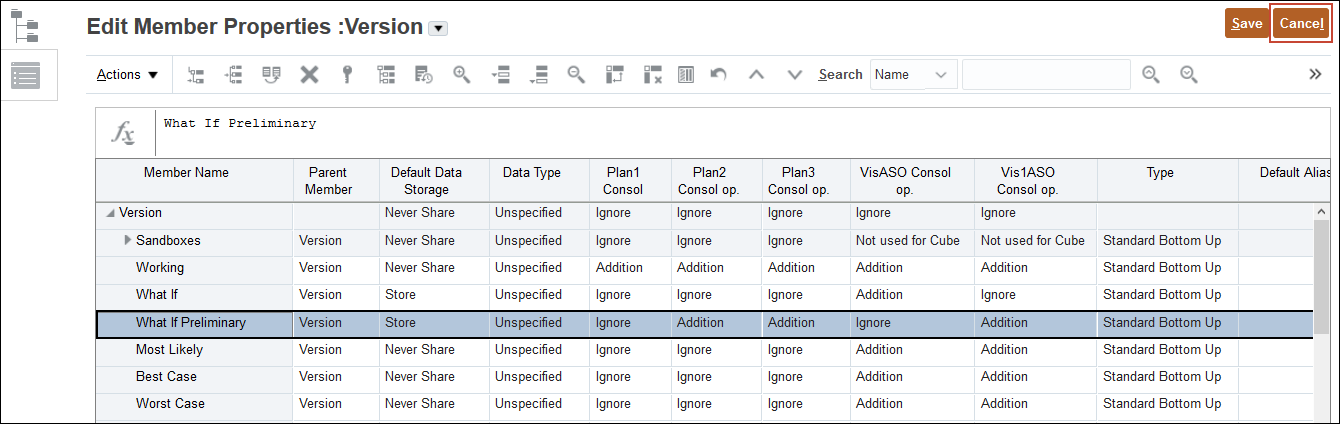Click Not used for Cube under VisASO
This screenshot has width=1340, height=424.
912,240
